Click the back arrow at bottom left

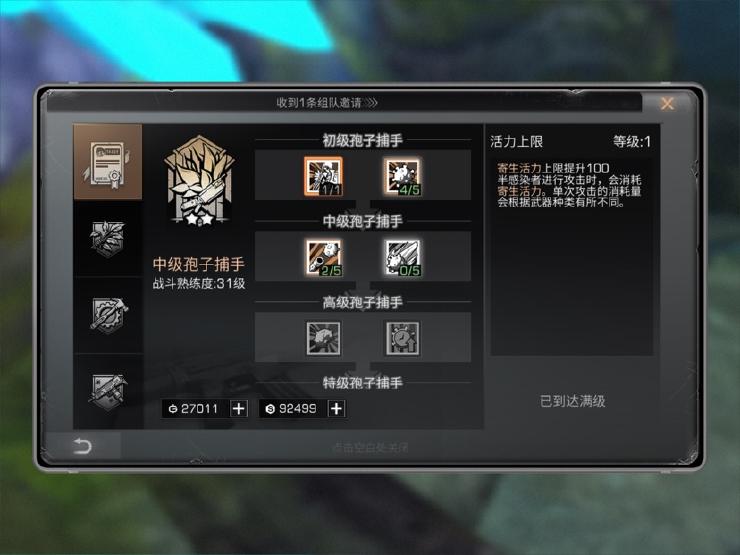coord(82,446)
